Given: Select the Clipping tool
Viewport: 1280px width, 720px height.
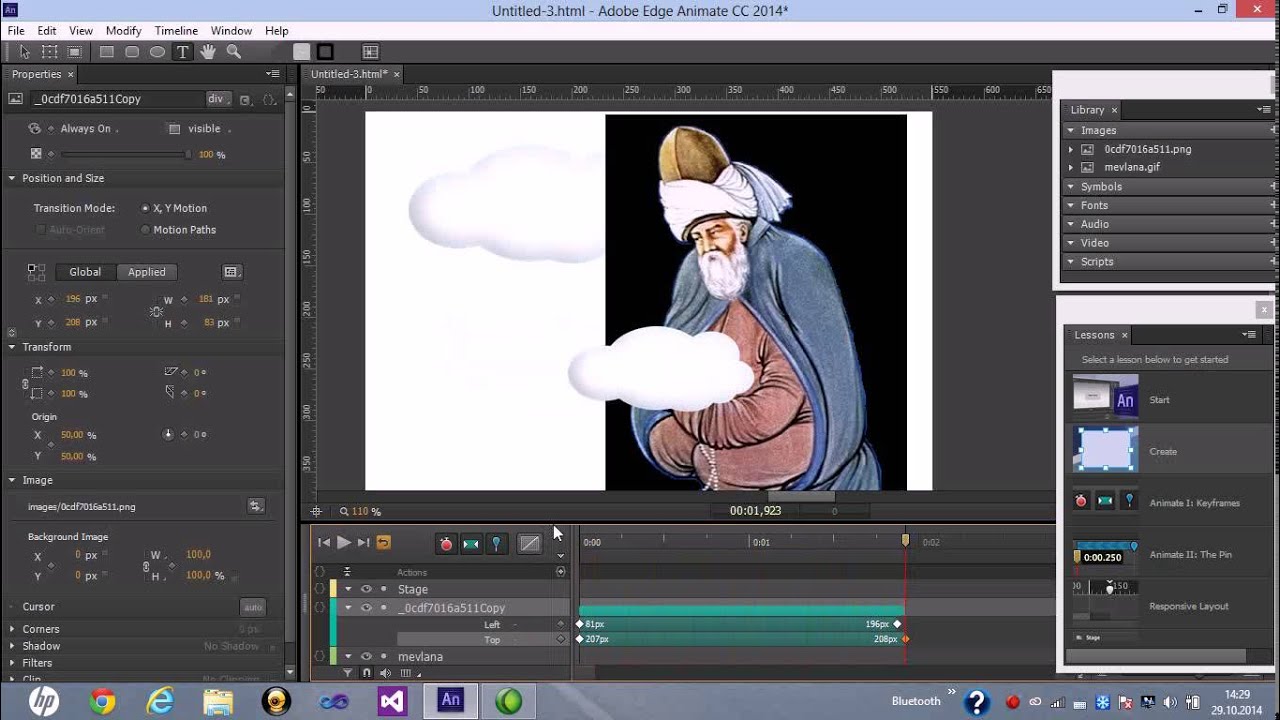Looking at the screenshot, I should coord(75,52).
